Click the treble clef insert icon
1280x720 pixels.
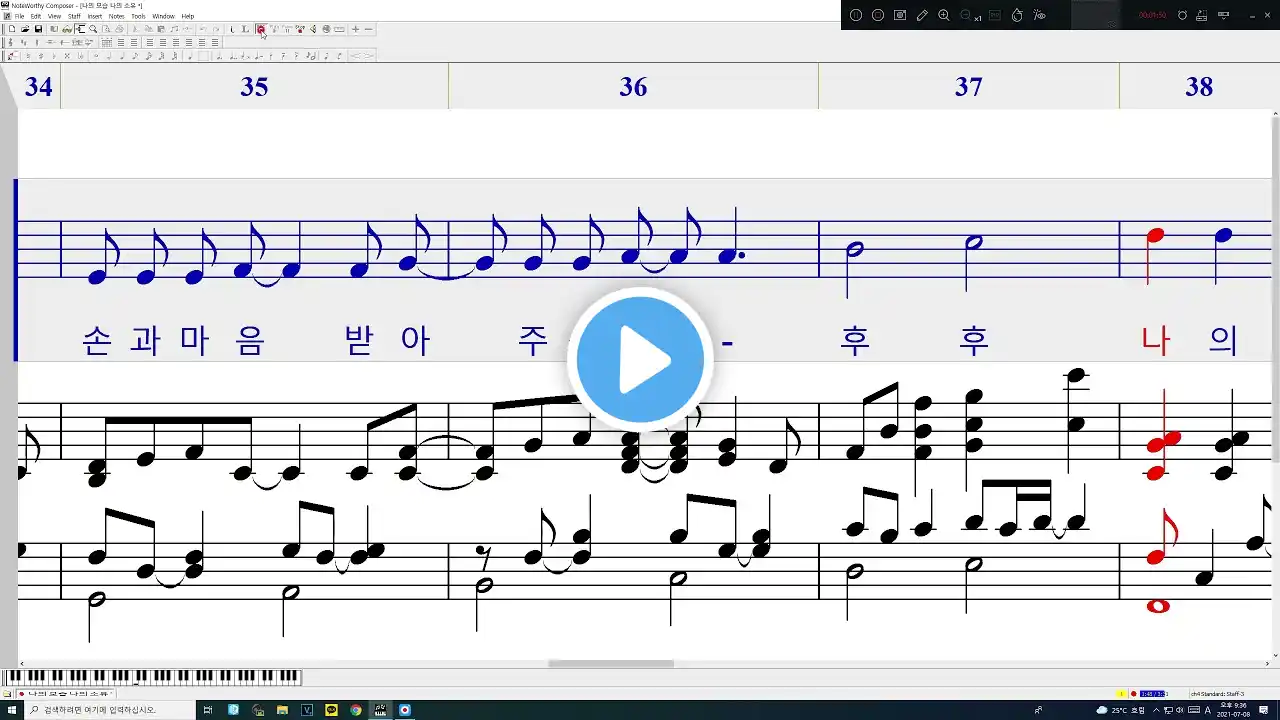[x=11, y=42]
